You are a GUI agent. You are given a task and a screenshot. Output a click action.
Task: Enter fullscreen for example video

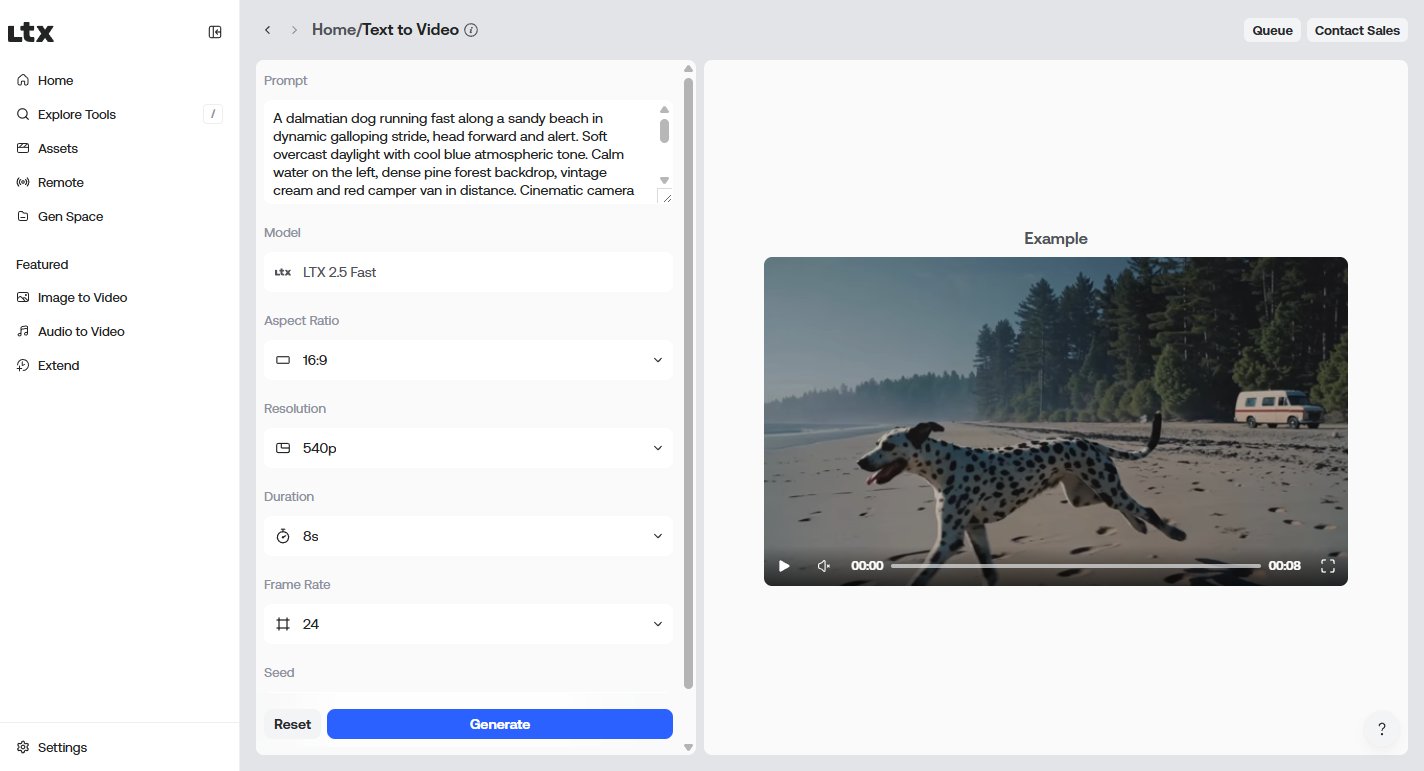coord(1328,566)
